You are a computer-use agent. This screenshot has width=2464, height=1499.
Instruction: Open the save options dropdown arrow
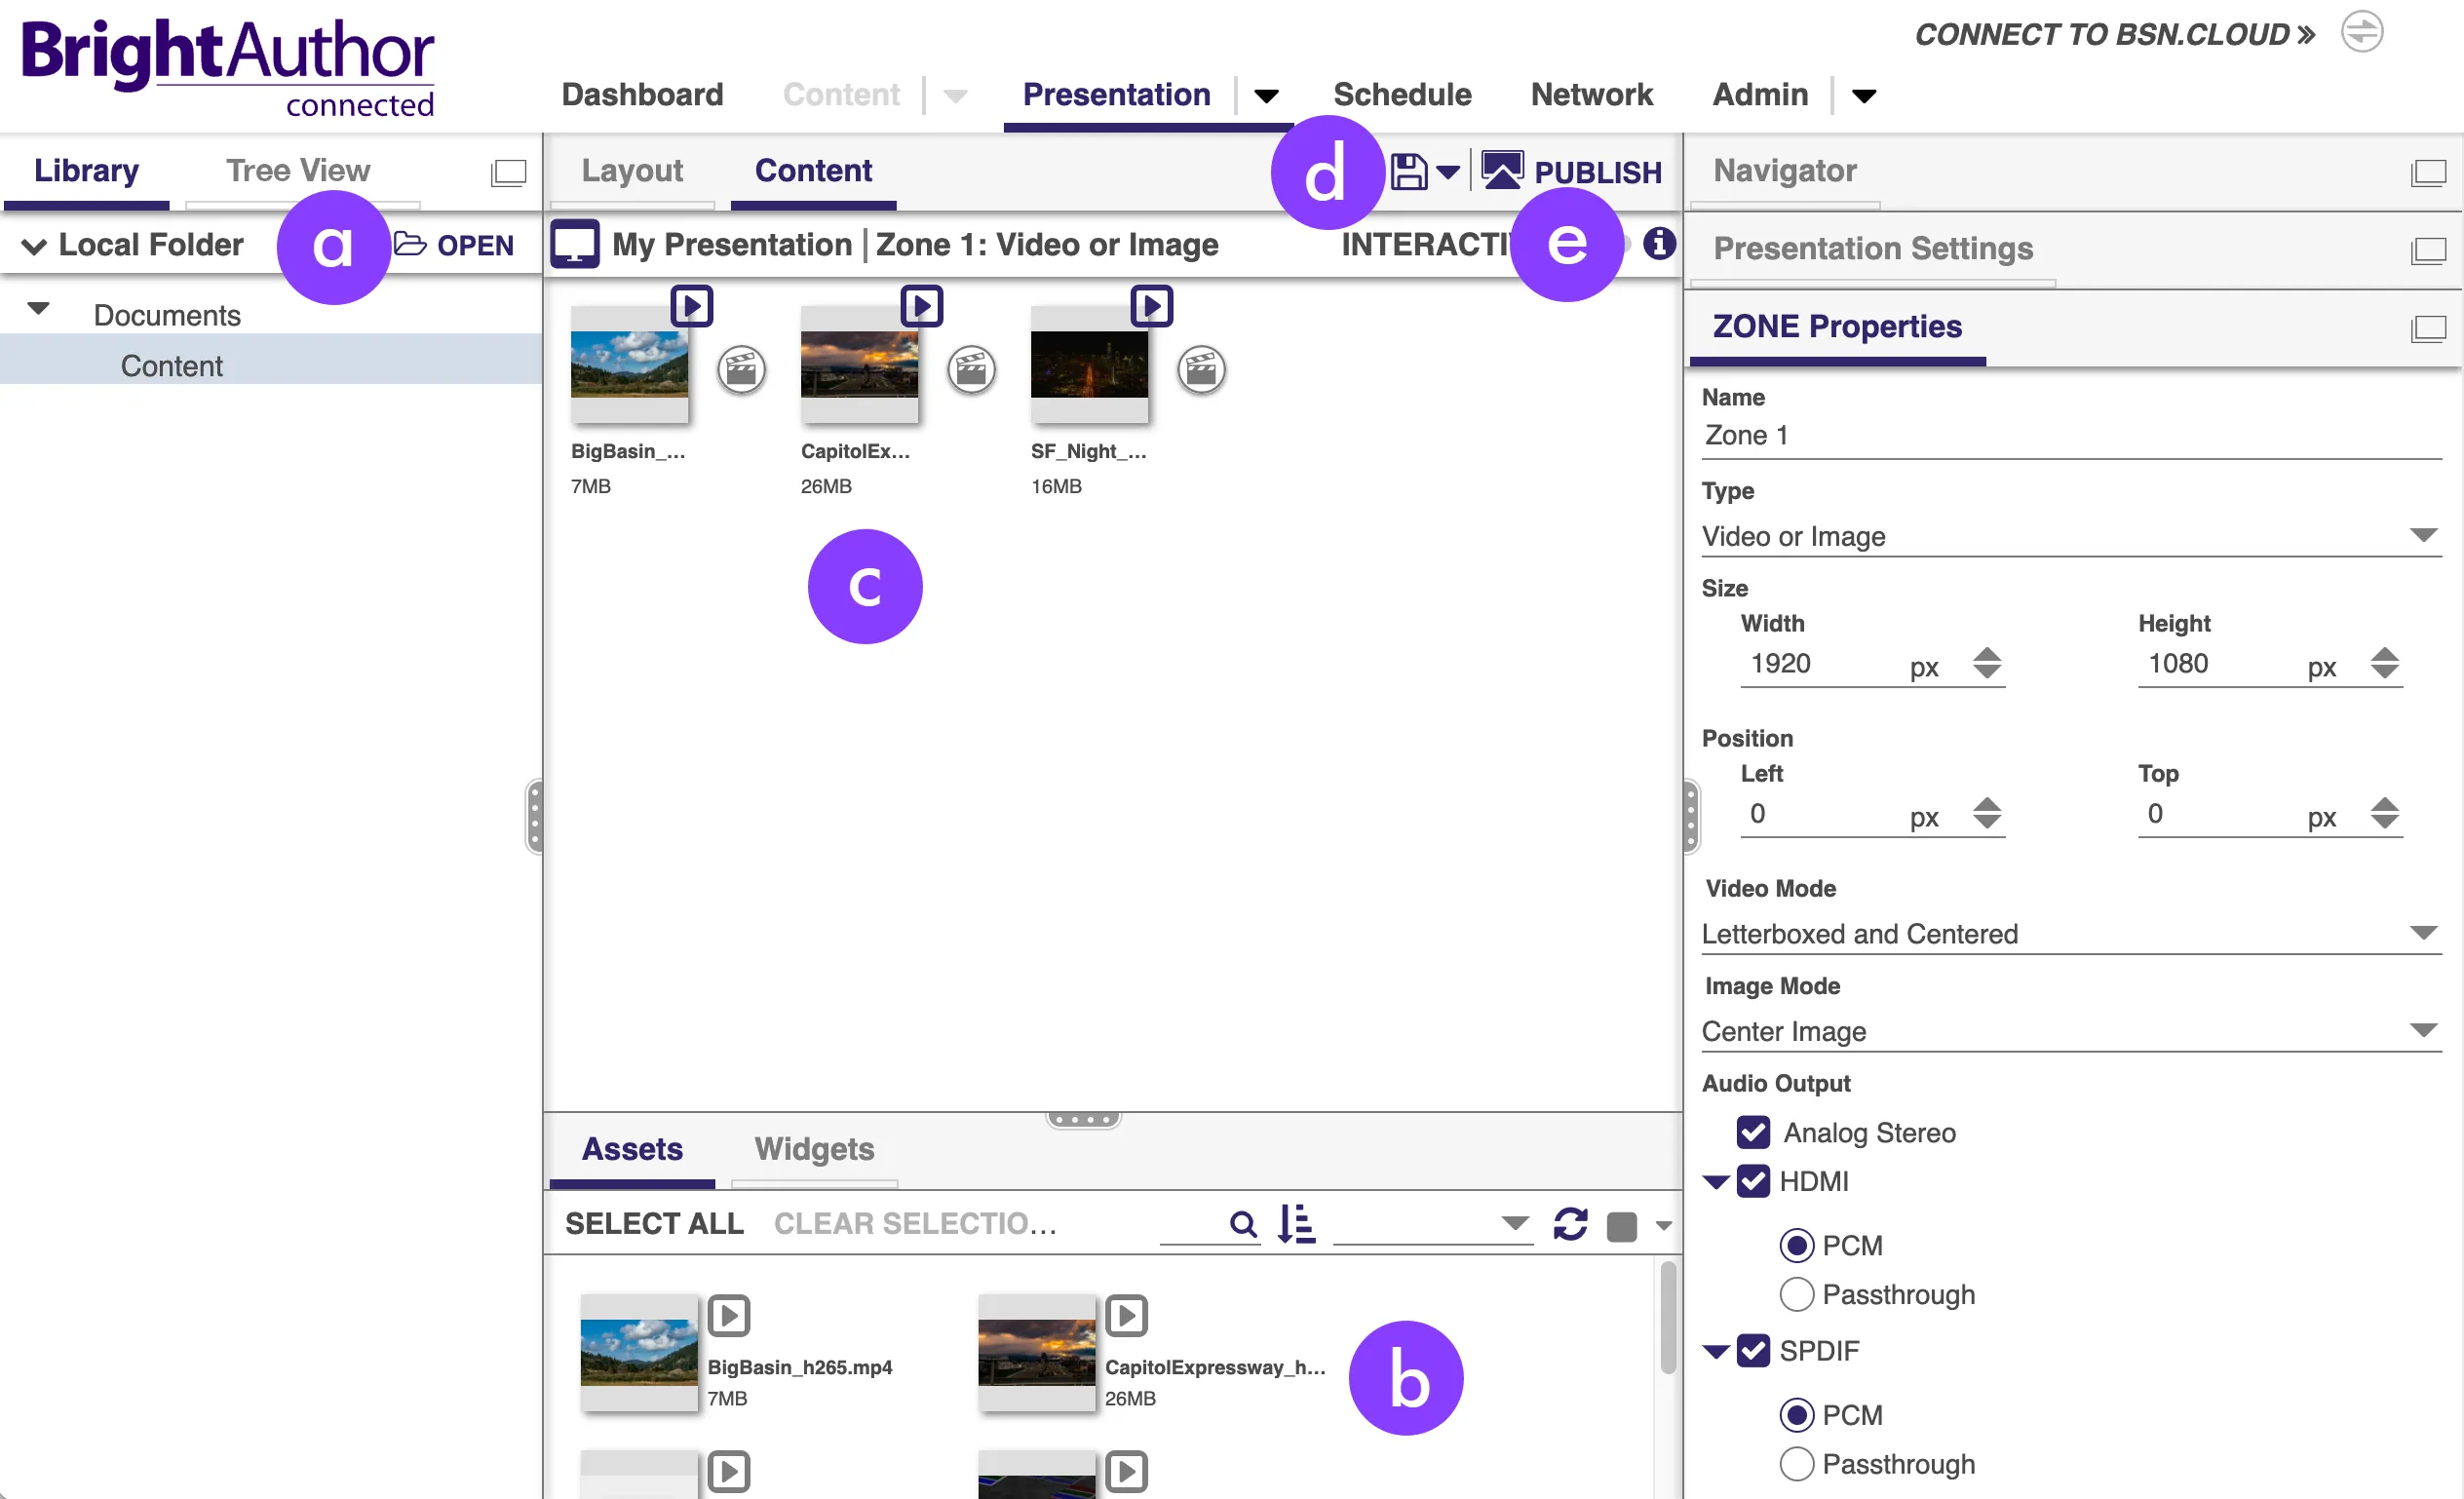[1447, 173]
